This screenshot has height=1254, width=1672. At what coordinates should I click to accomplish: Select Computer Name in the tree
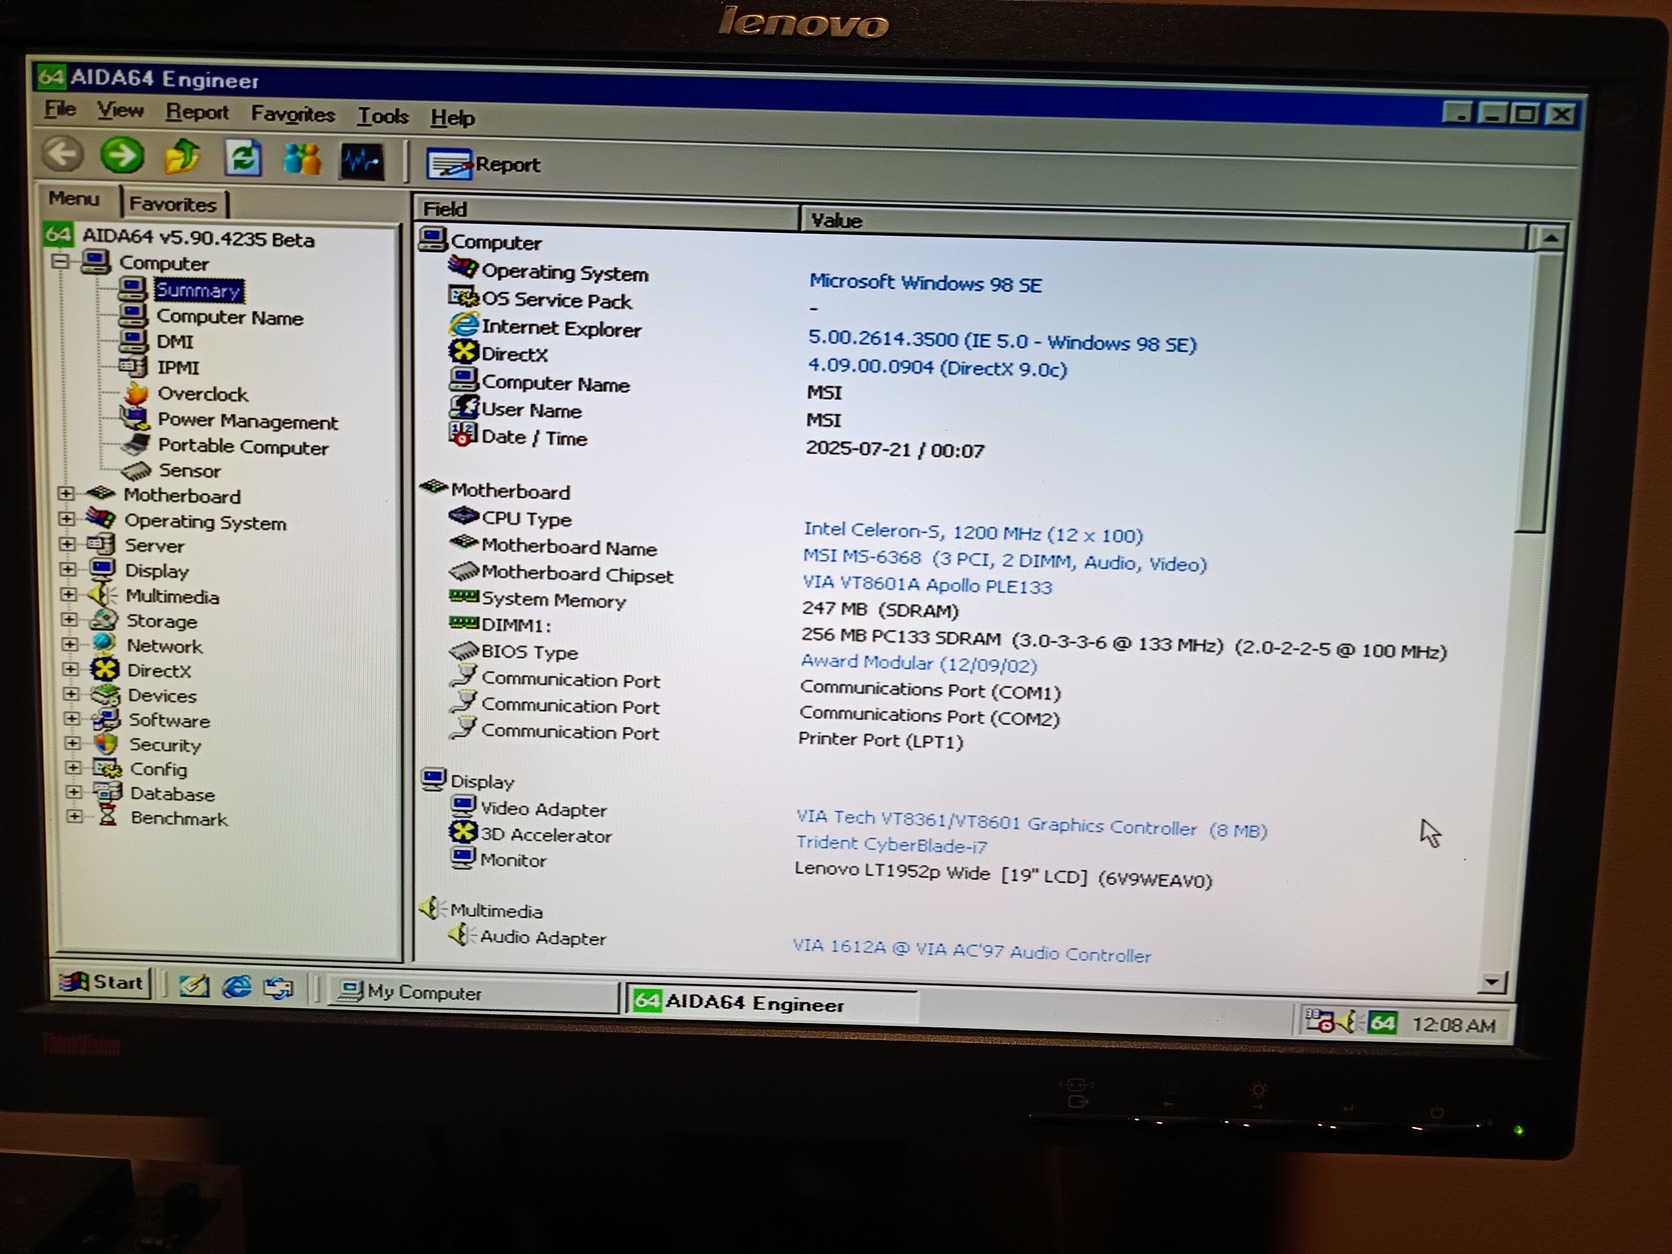(229, 317)
